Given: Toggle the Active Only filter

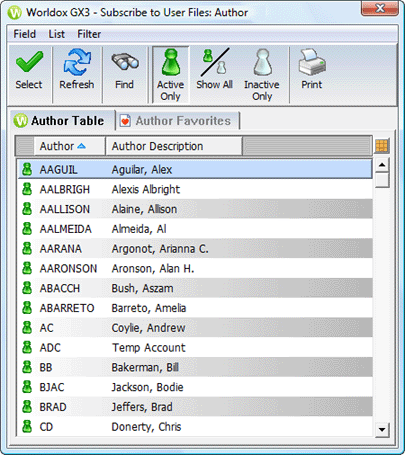Looking at the screenshot, I should (171, 75).
